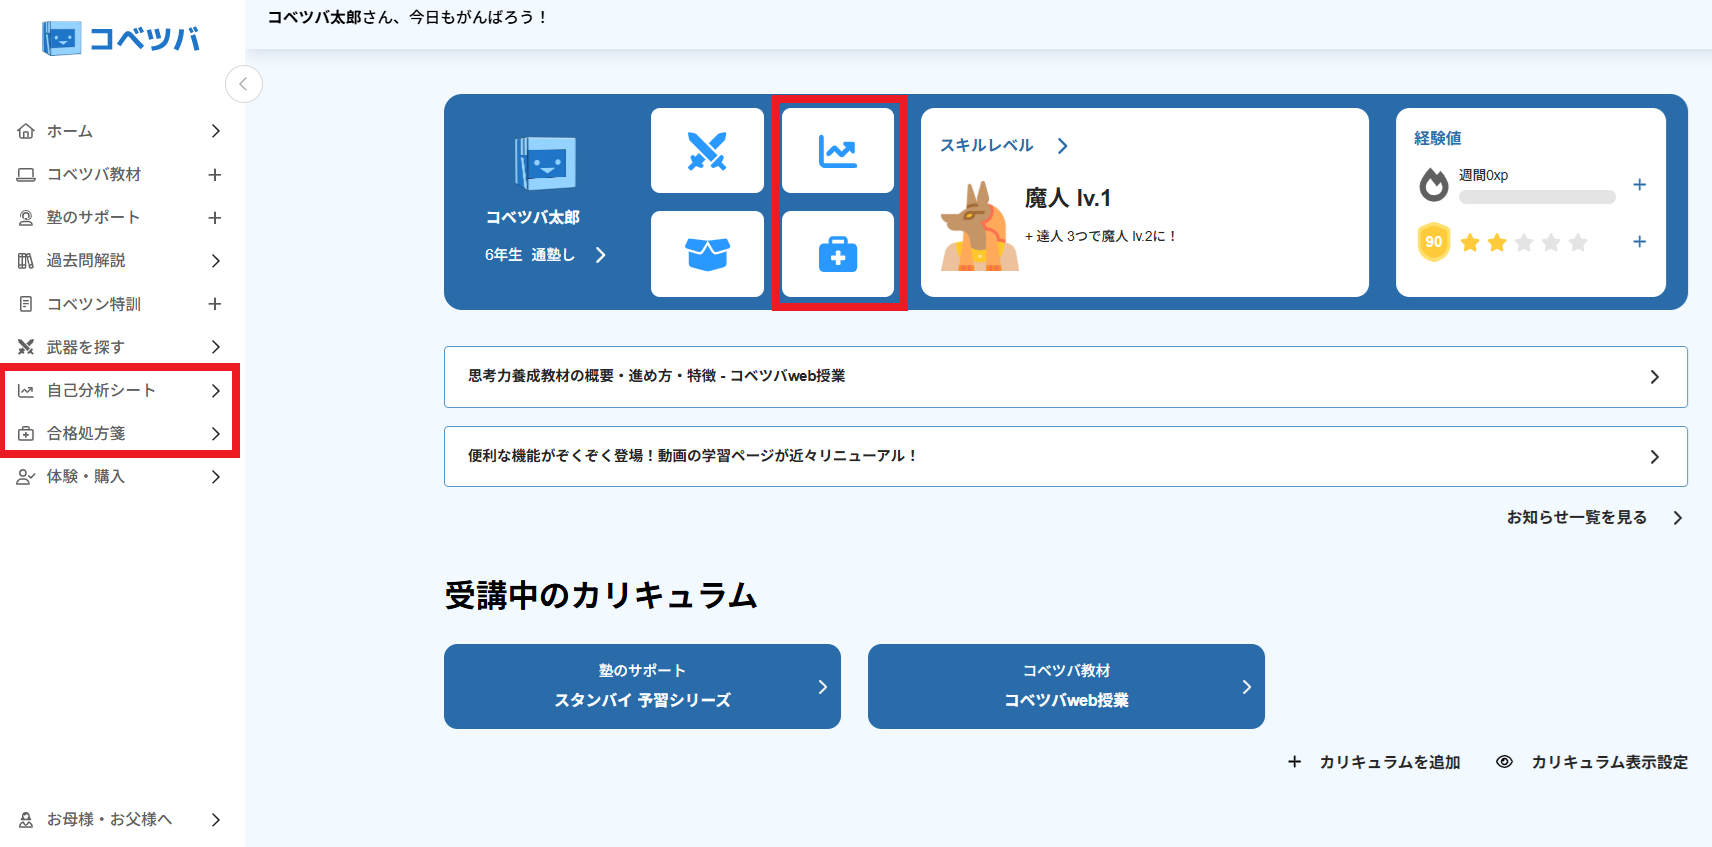Collapse the sidebar with the round arrow button
This screenshot has width=1712, height=847.
click(244, 84)
